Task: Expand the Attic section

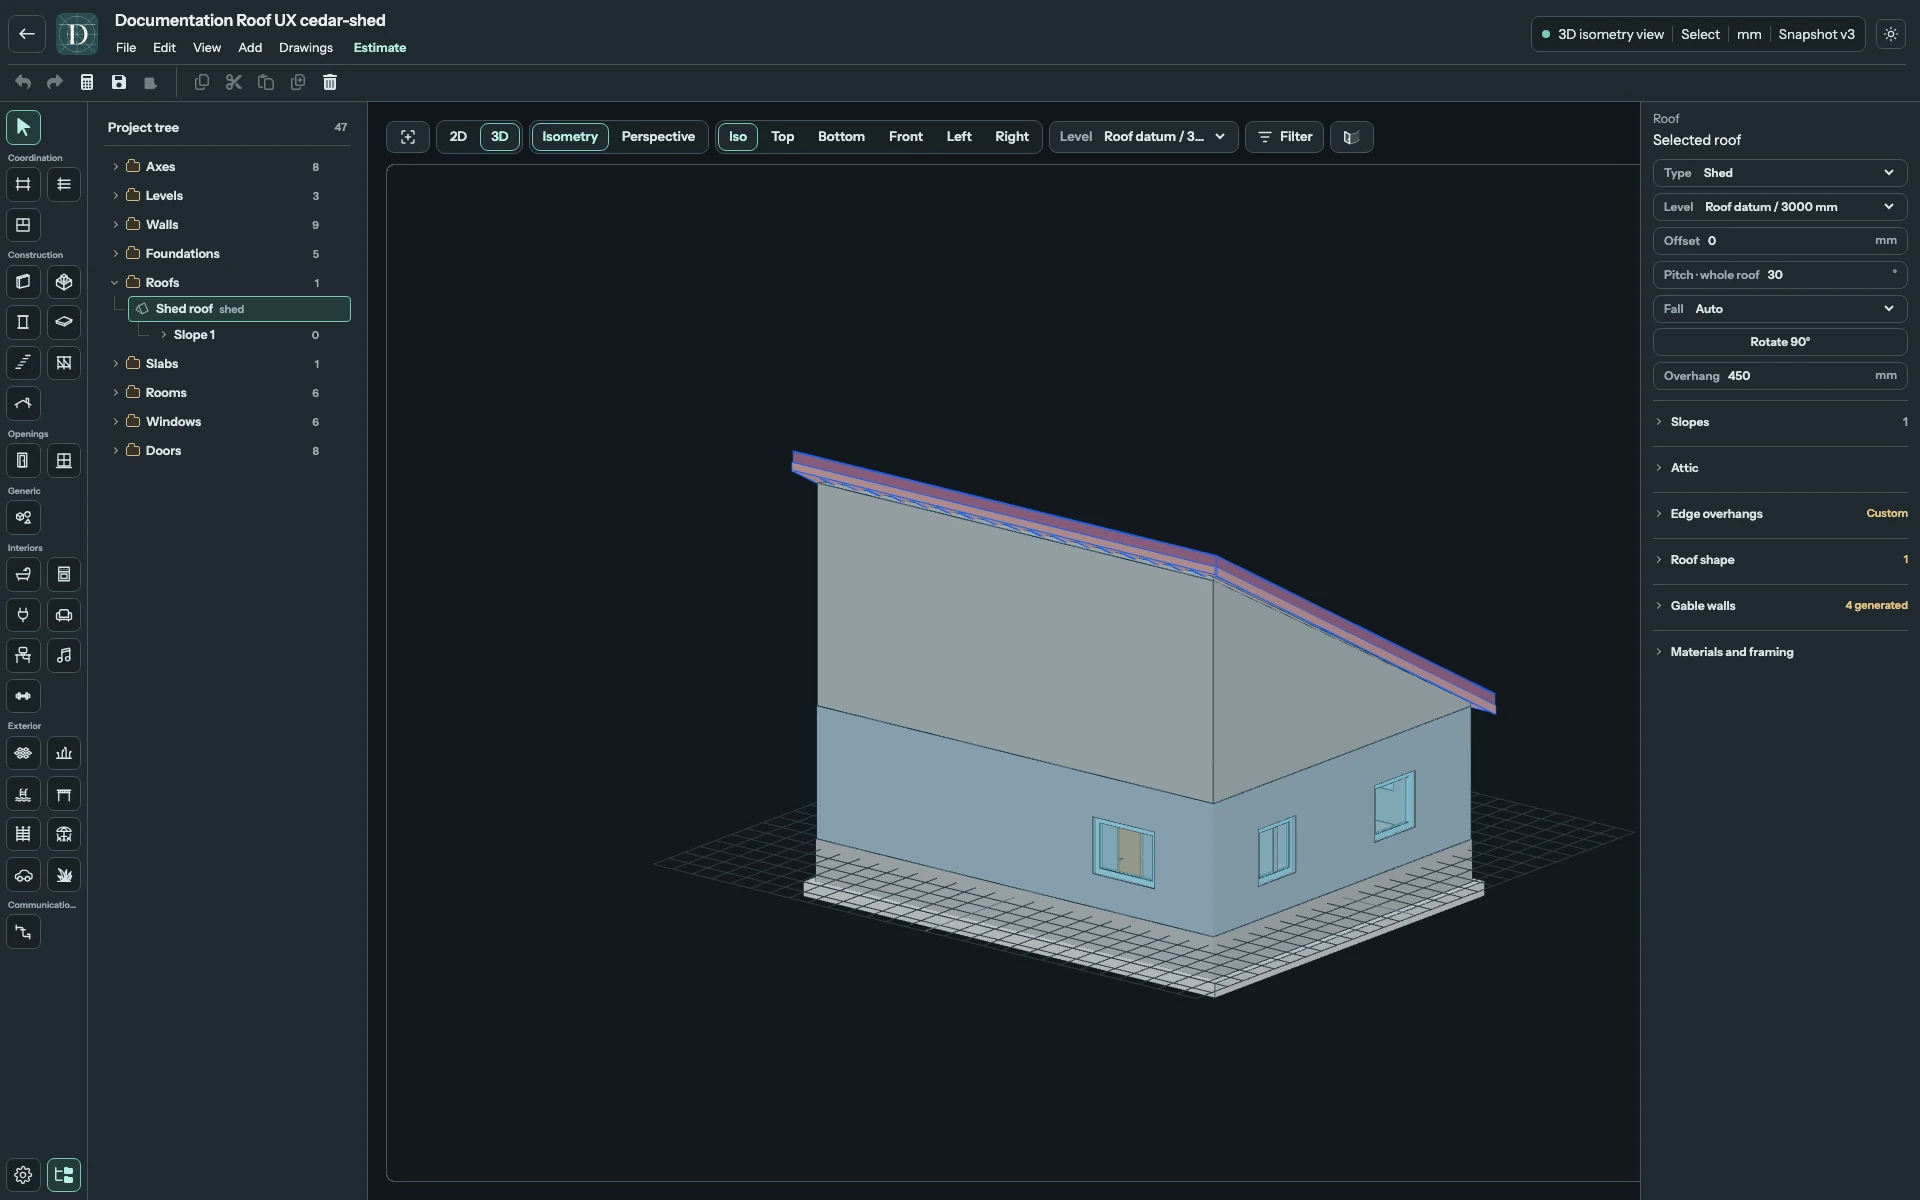Action: pyautogui.click(x=1780, y=468)
